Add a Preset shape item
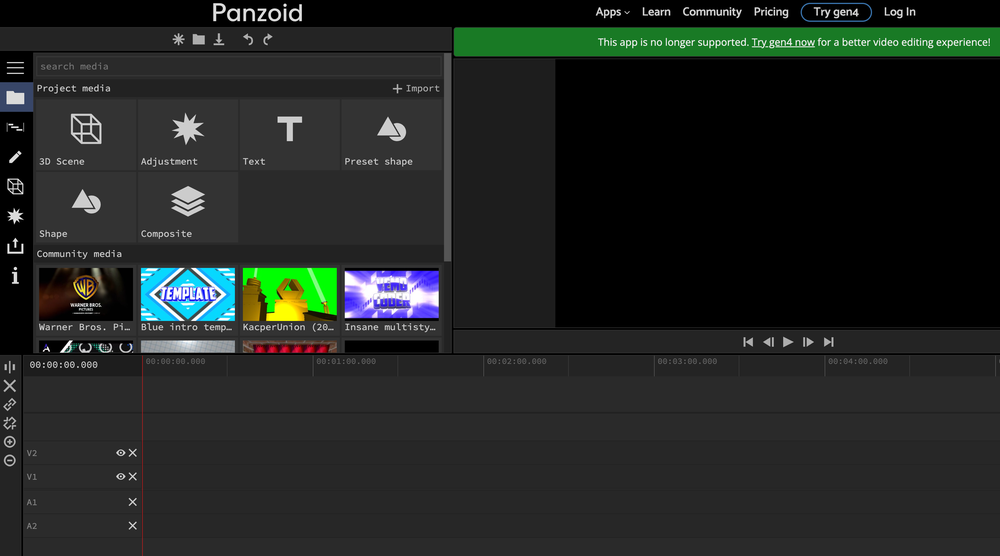 pos(391,135)
